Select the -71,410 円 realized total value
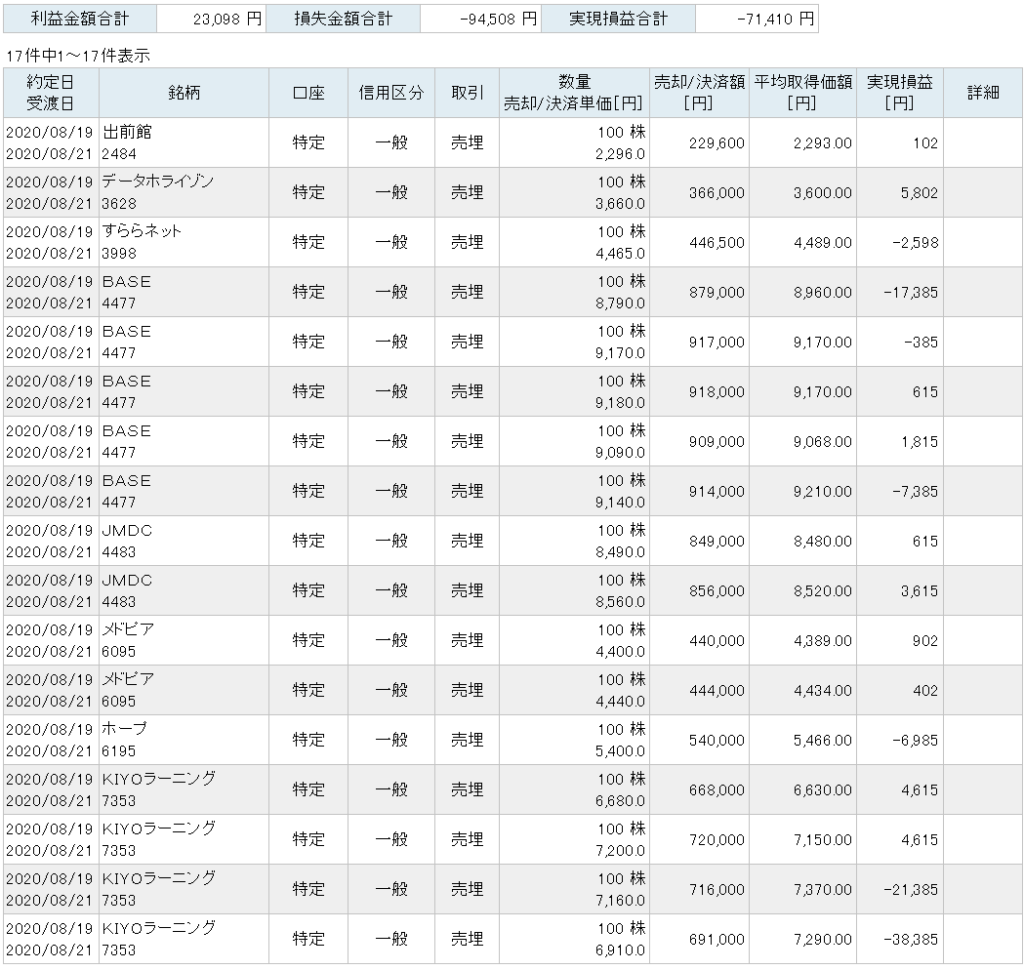 click(775, 20)
